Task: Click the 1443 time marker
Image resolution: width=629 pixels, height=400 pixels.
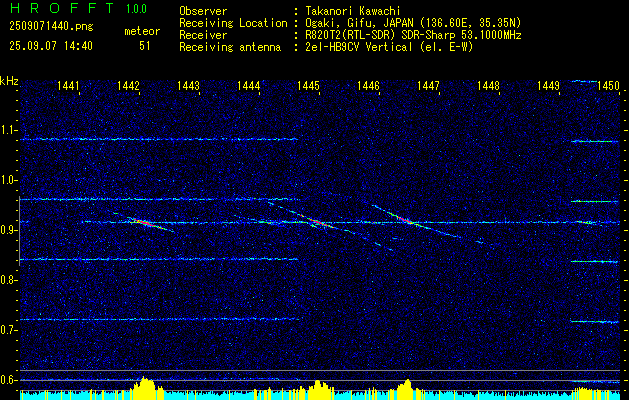Action: (188, 85)
